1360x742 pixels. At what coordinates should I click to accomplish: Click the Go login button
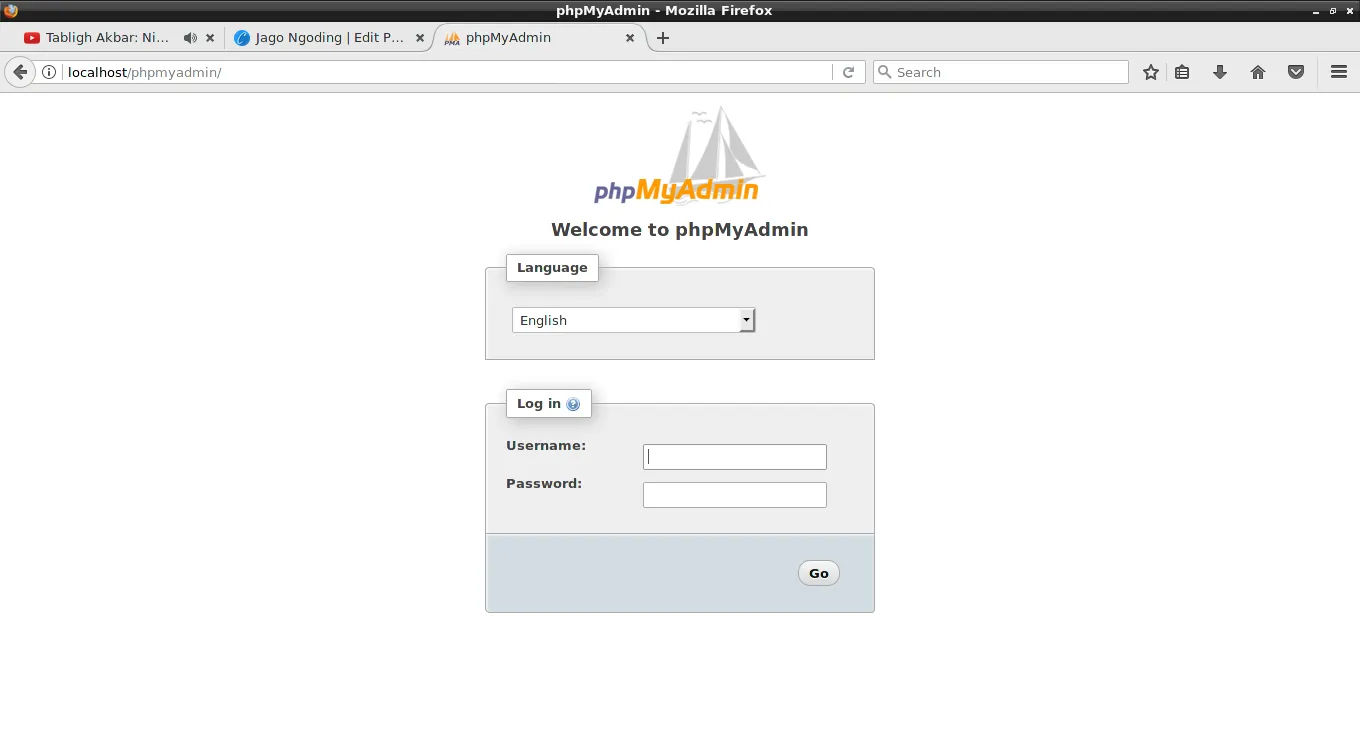pyautogui.click(x=819, y=573)
